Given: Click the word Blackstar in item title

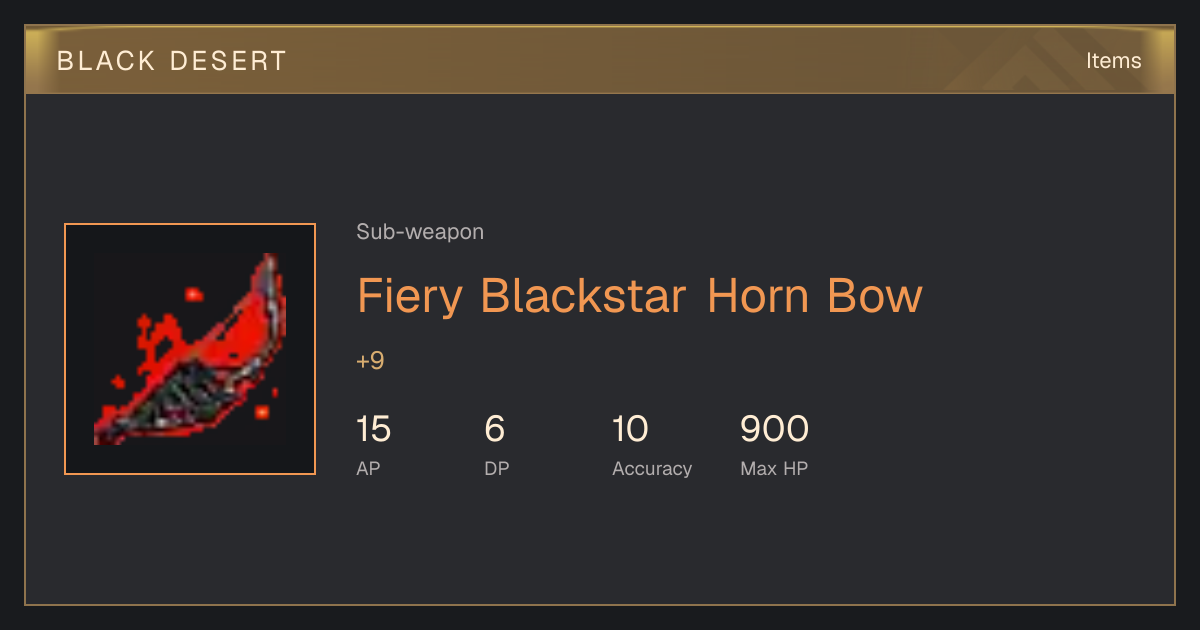Looking at the screenshot, I should [583, 296].
